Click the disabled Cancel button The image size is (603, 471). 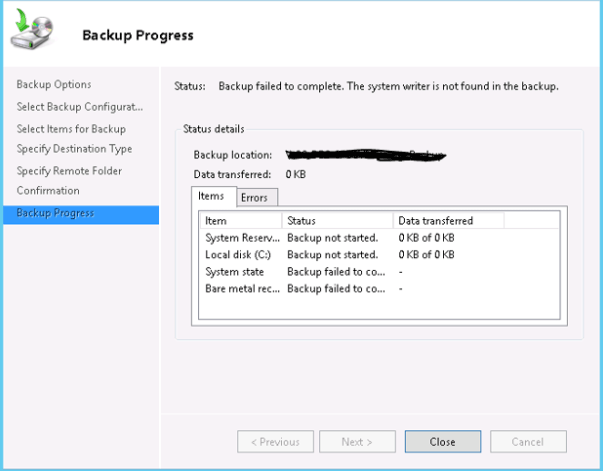[x=528, y=442]
